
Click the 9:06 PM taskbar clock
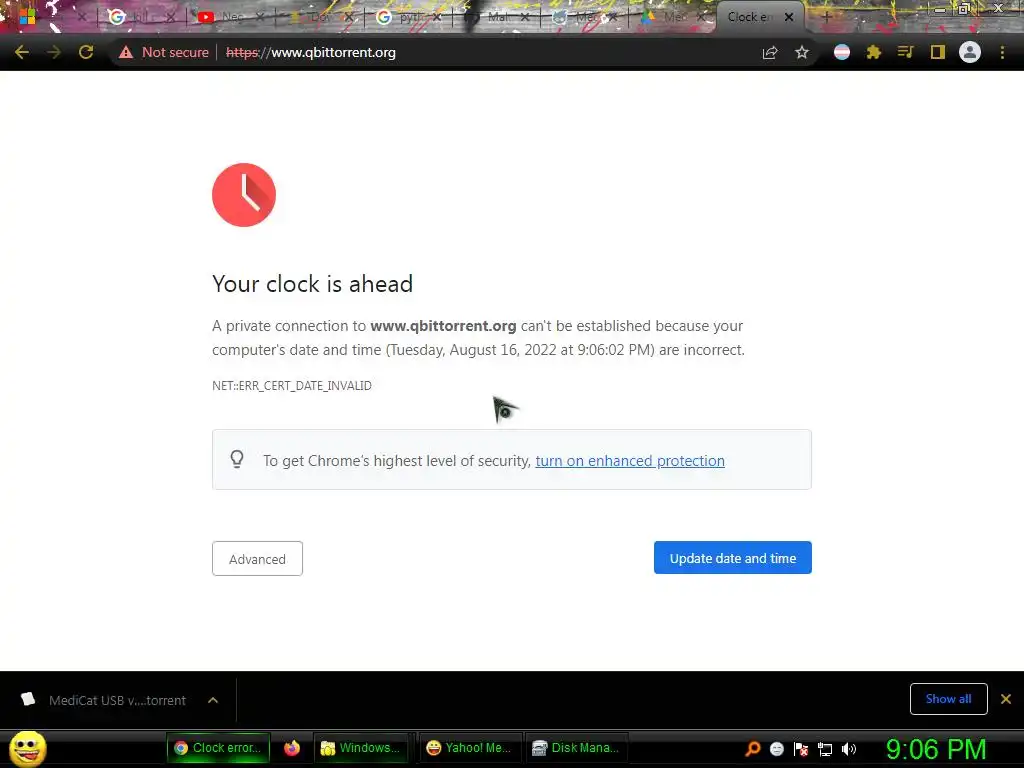(936, 749)
